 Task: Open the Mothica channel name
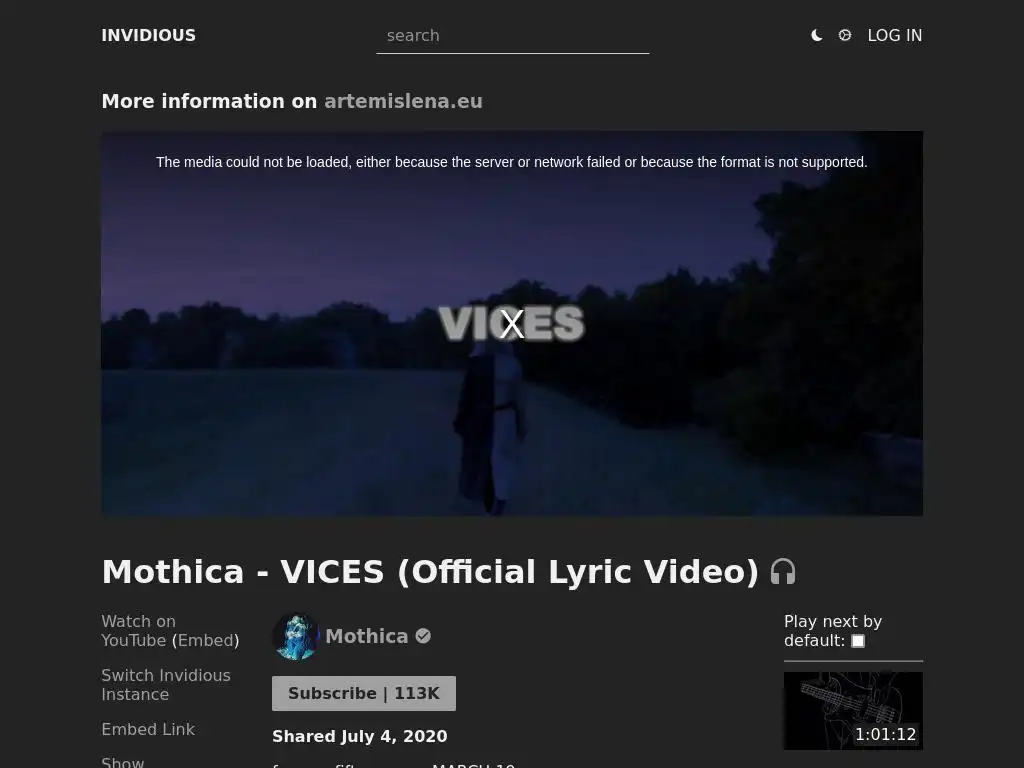(366, 636)
